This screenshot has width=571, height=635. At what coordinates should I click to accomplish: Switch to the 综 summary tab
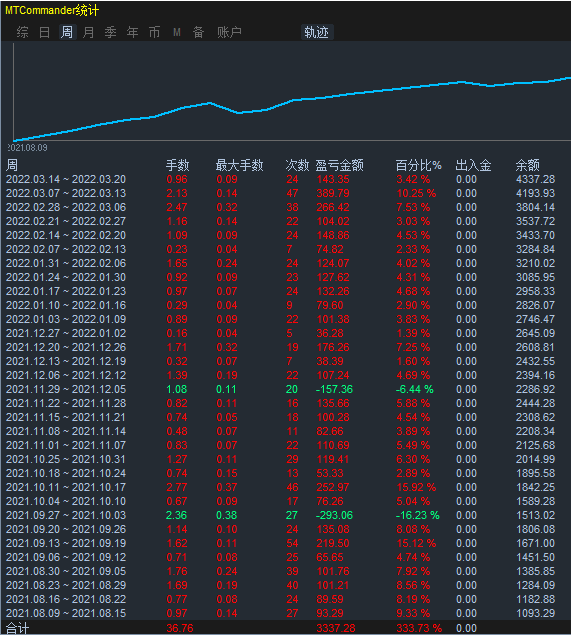23,32
